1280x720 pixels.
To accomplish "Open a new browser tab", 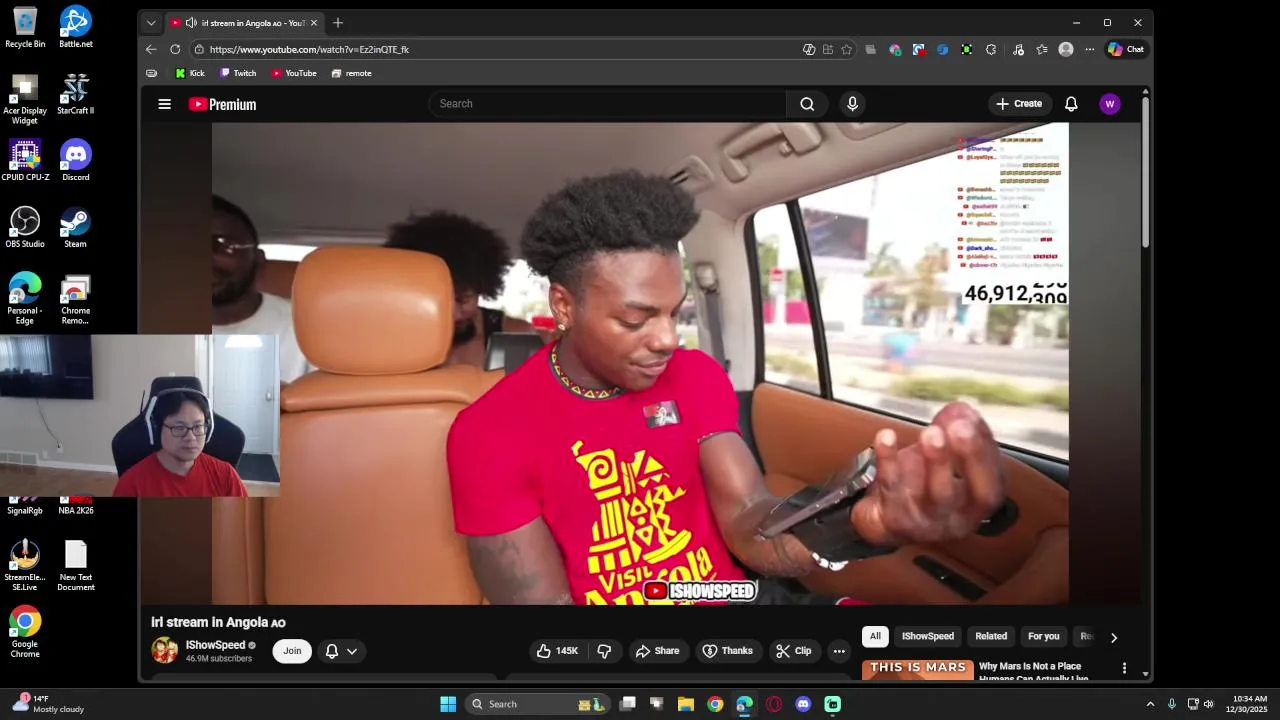I will coord(338,22).
